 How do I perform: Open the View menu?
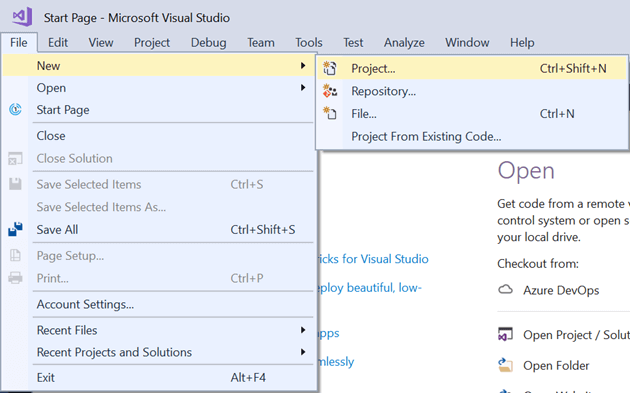(x=101, y=43)
